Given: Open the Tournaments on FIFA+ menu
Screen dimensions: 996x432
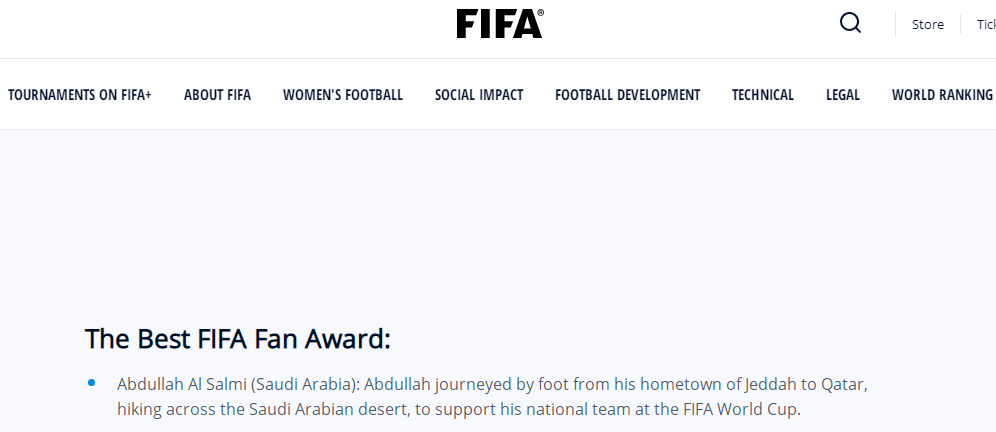Looking at the screenshot, I should pos(80,95).
